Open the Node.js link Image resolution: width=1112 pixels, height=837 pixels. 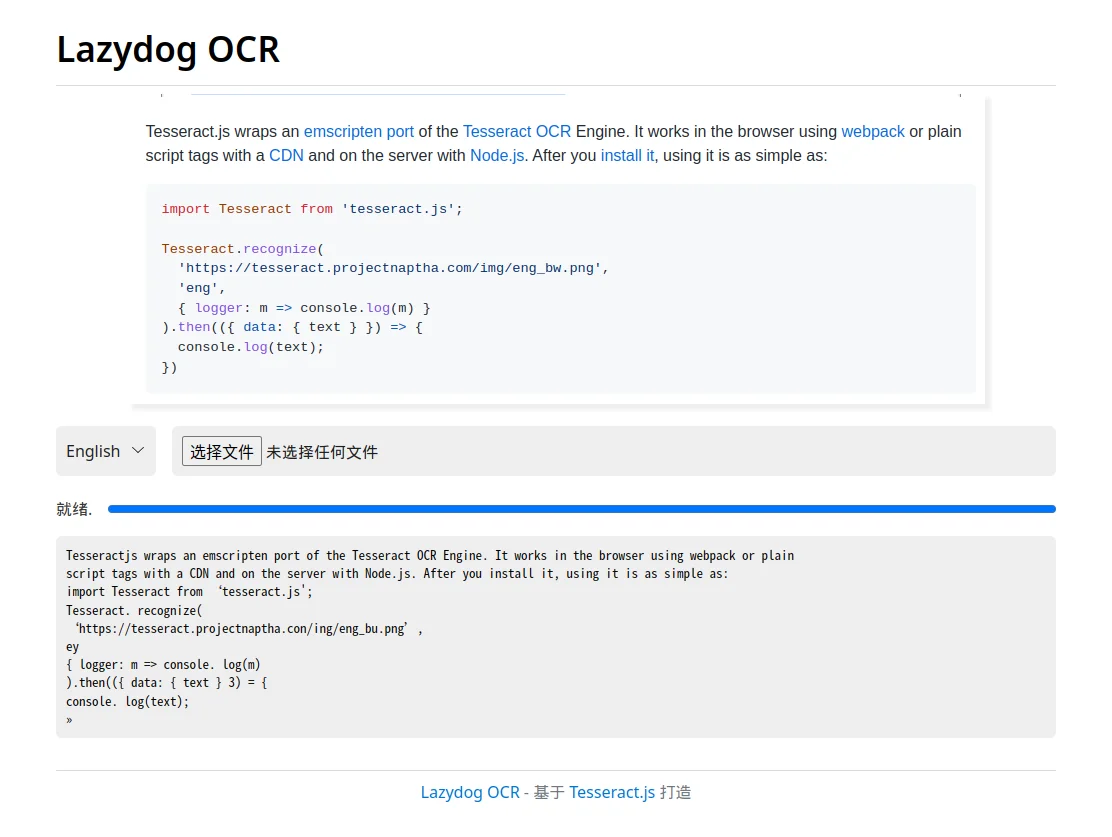496,155
